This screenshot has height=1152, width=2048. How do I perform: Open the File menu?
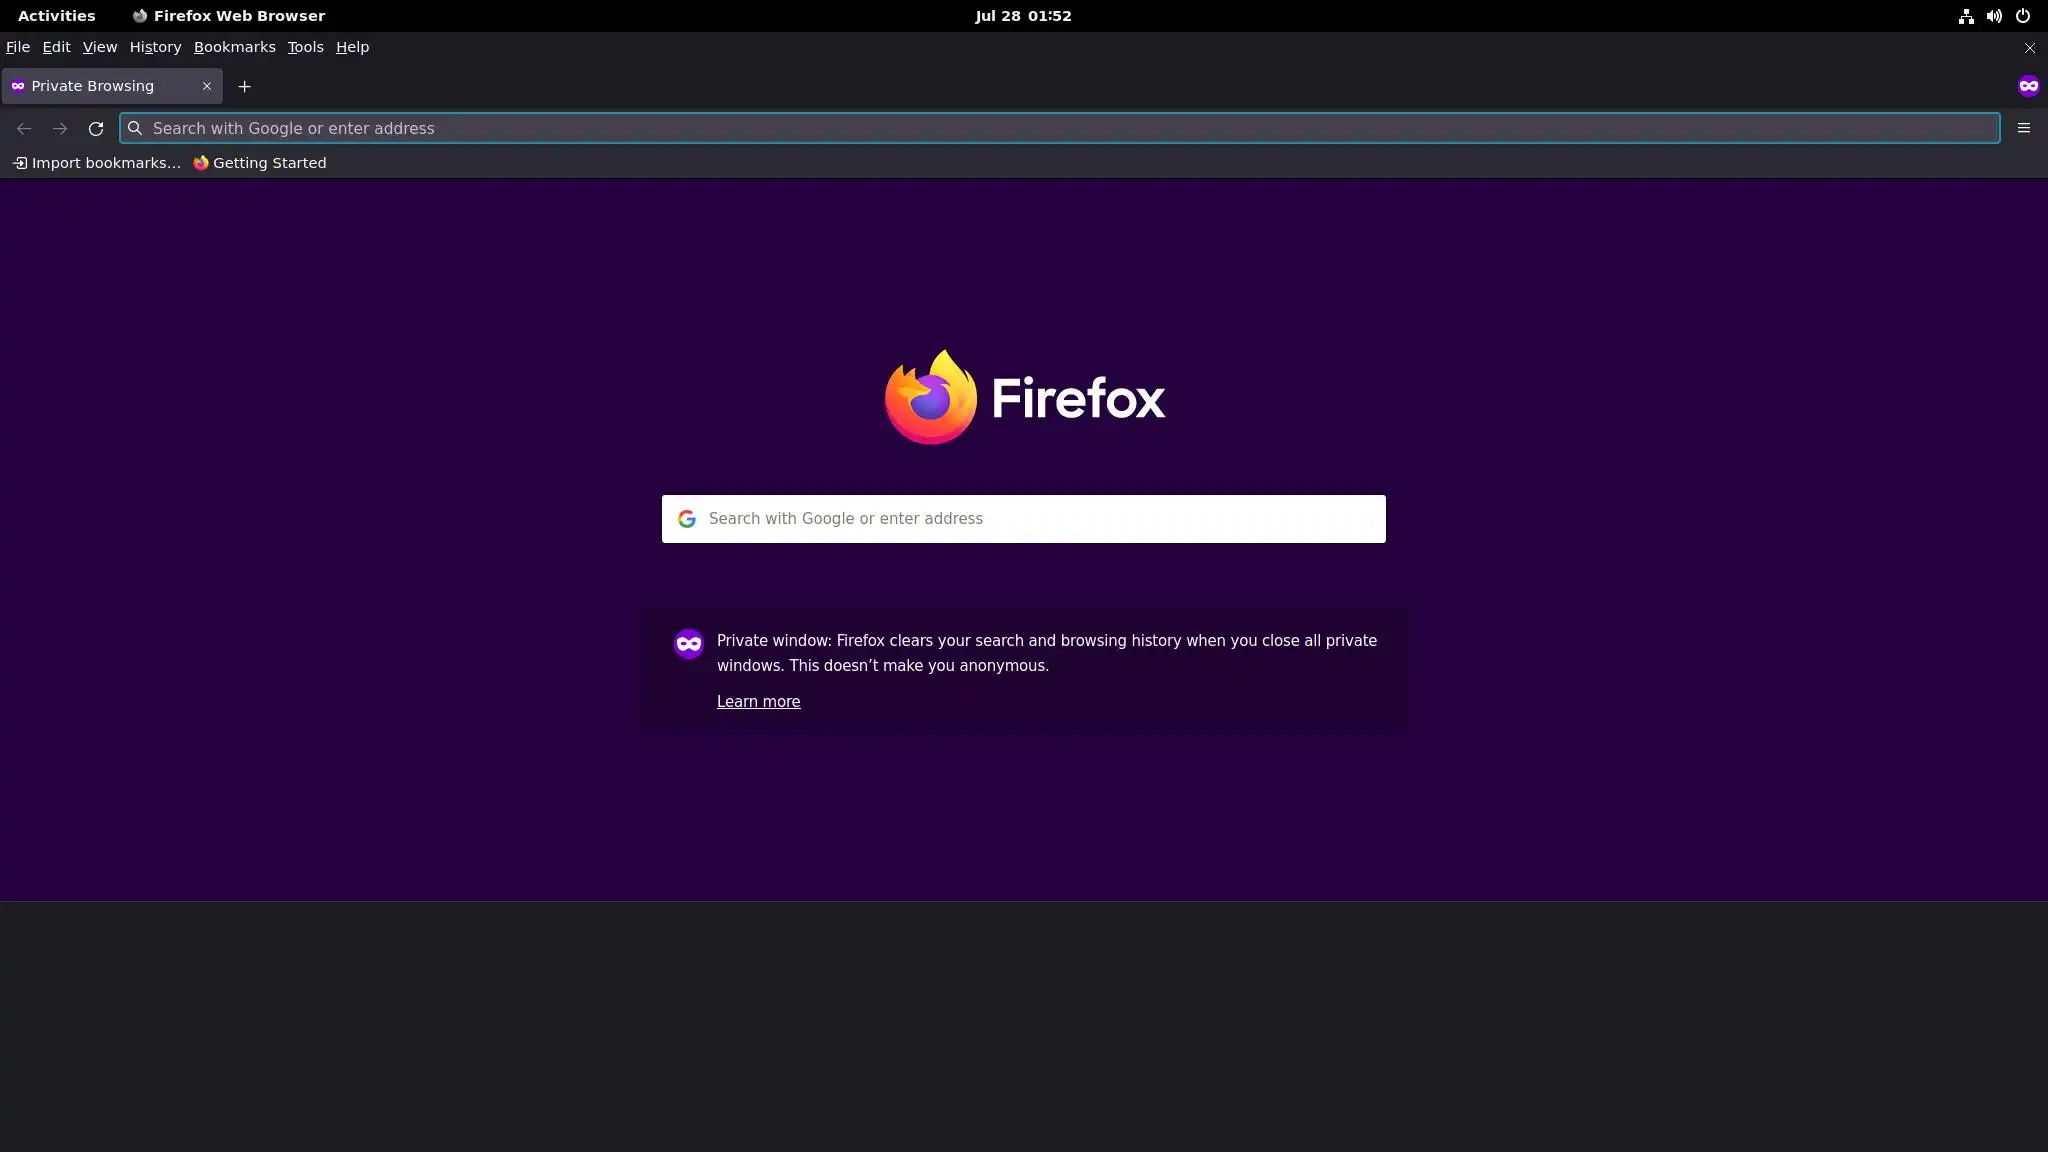(17, 47)
